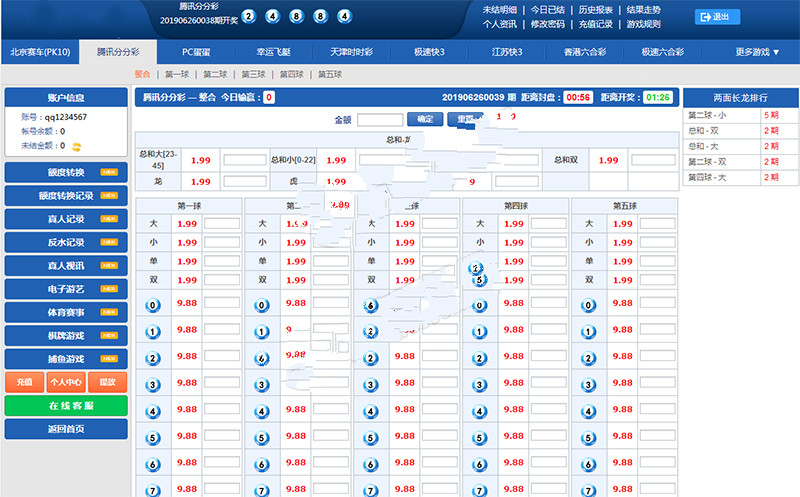Focus the 第一球 大 bet input
Screen dimensions: 800x497
[x=222, y=223]
